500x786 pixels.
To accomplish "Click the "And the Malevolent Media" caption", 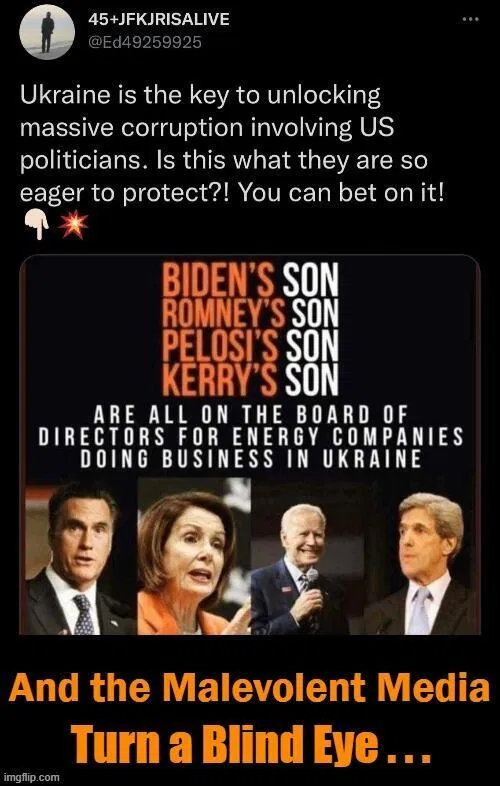I will (x=249, y=689).
